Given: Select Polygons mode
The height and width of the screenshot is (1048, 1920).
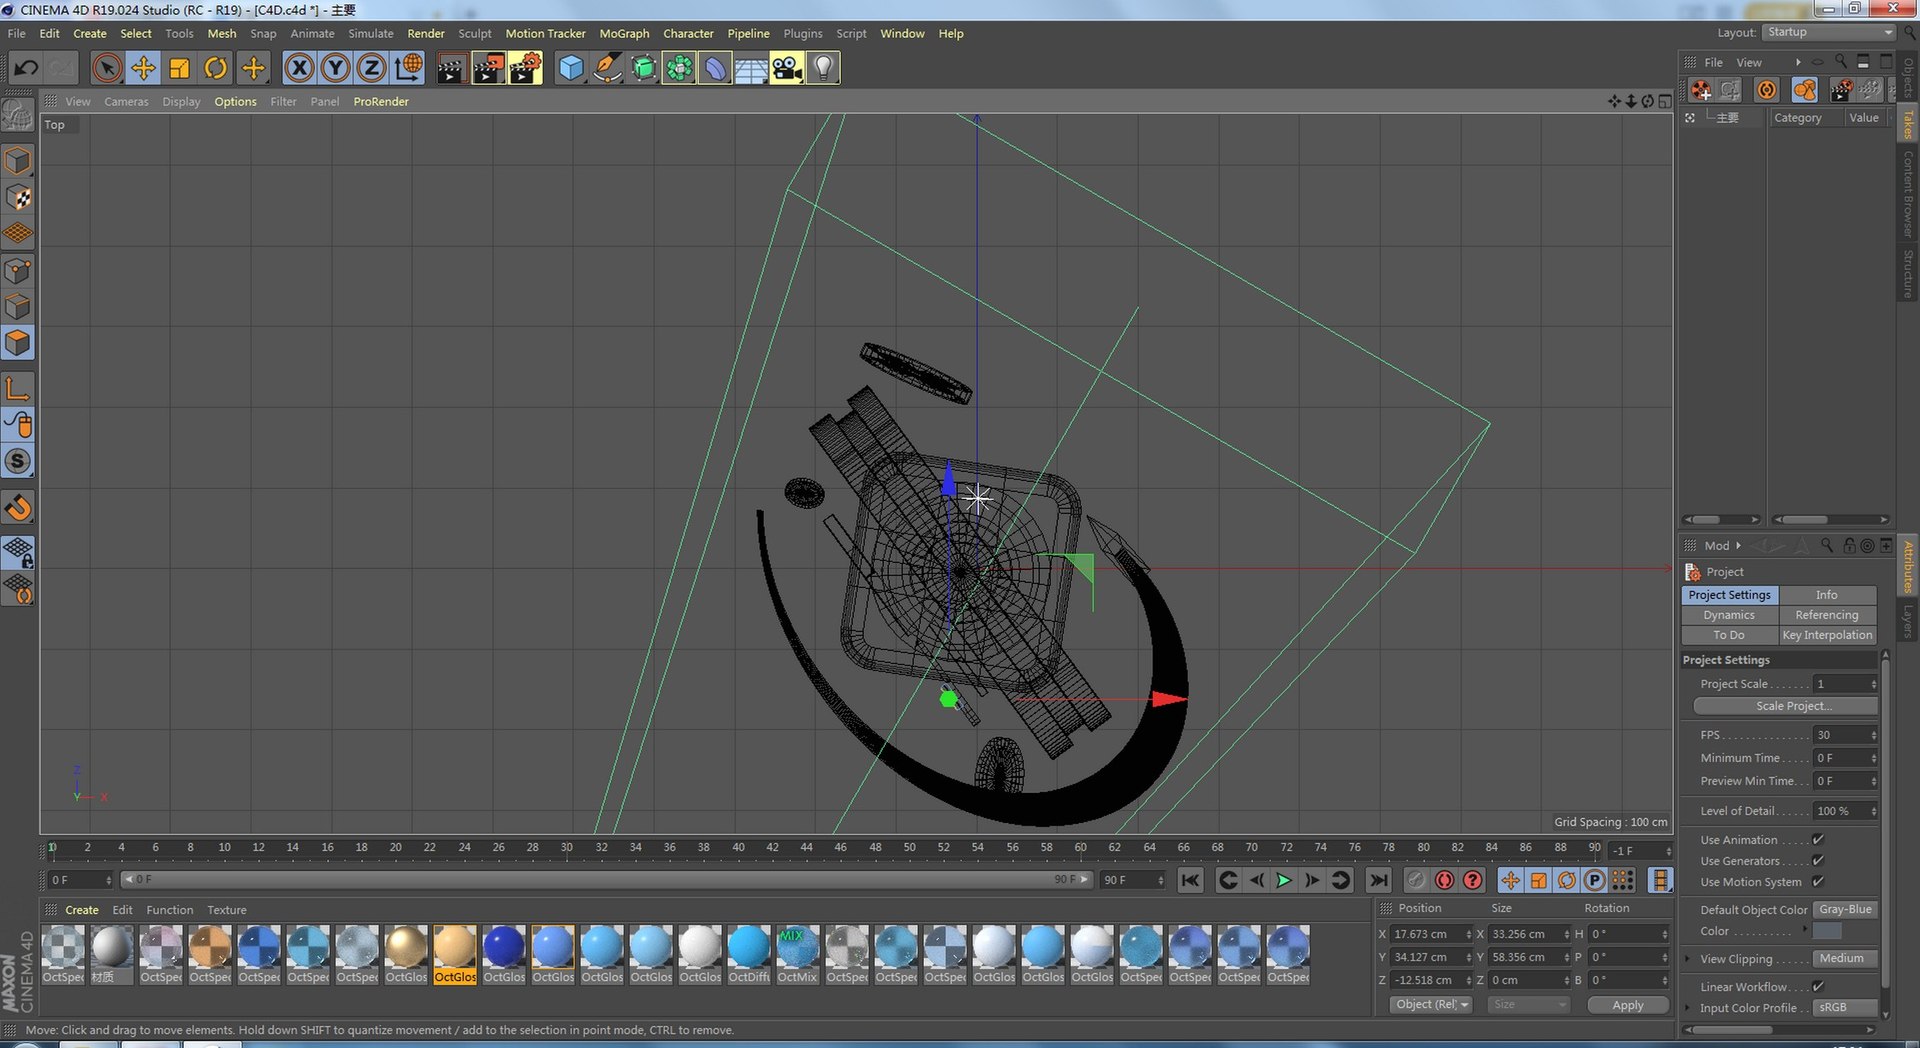Looking at the screenshot, I should [18, 343].
